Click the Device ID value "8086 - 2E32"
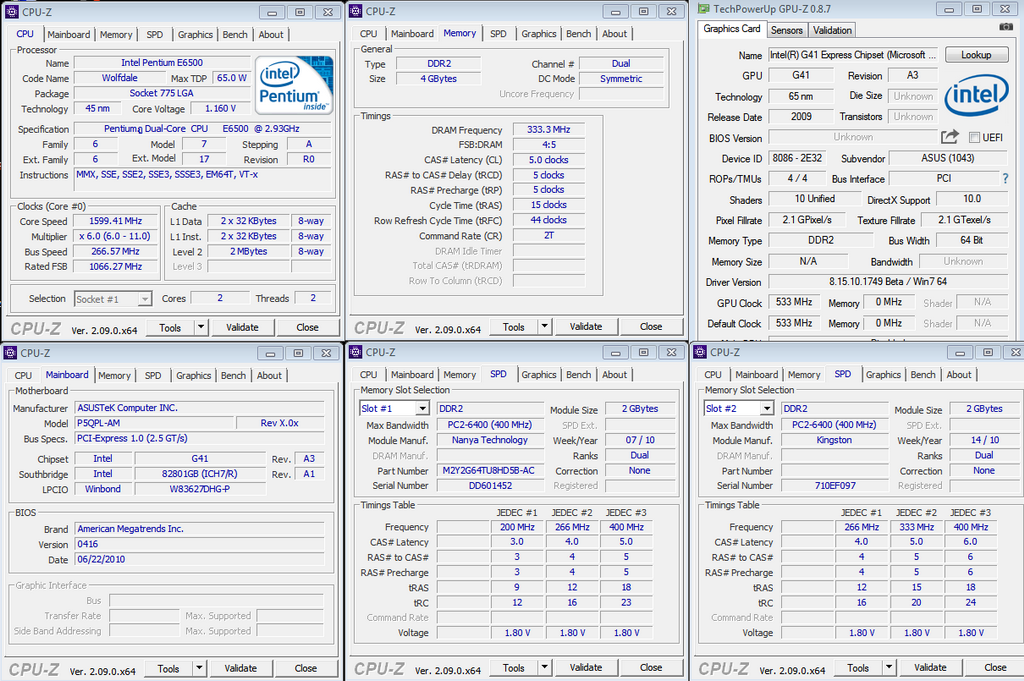The image size is (1024, 681). [x=797, y=158]
